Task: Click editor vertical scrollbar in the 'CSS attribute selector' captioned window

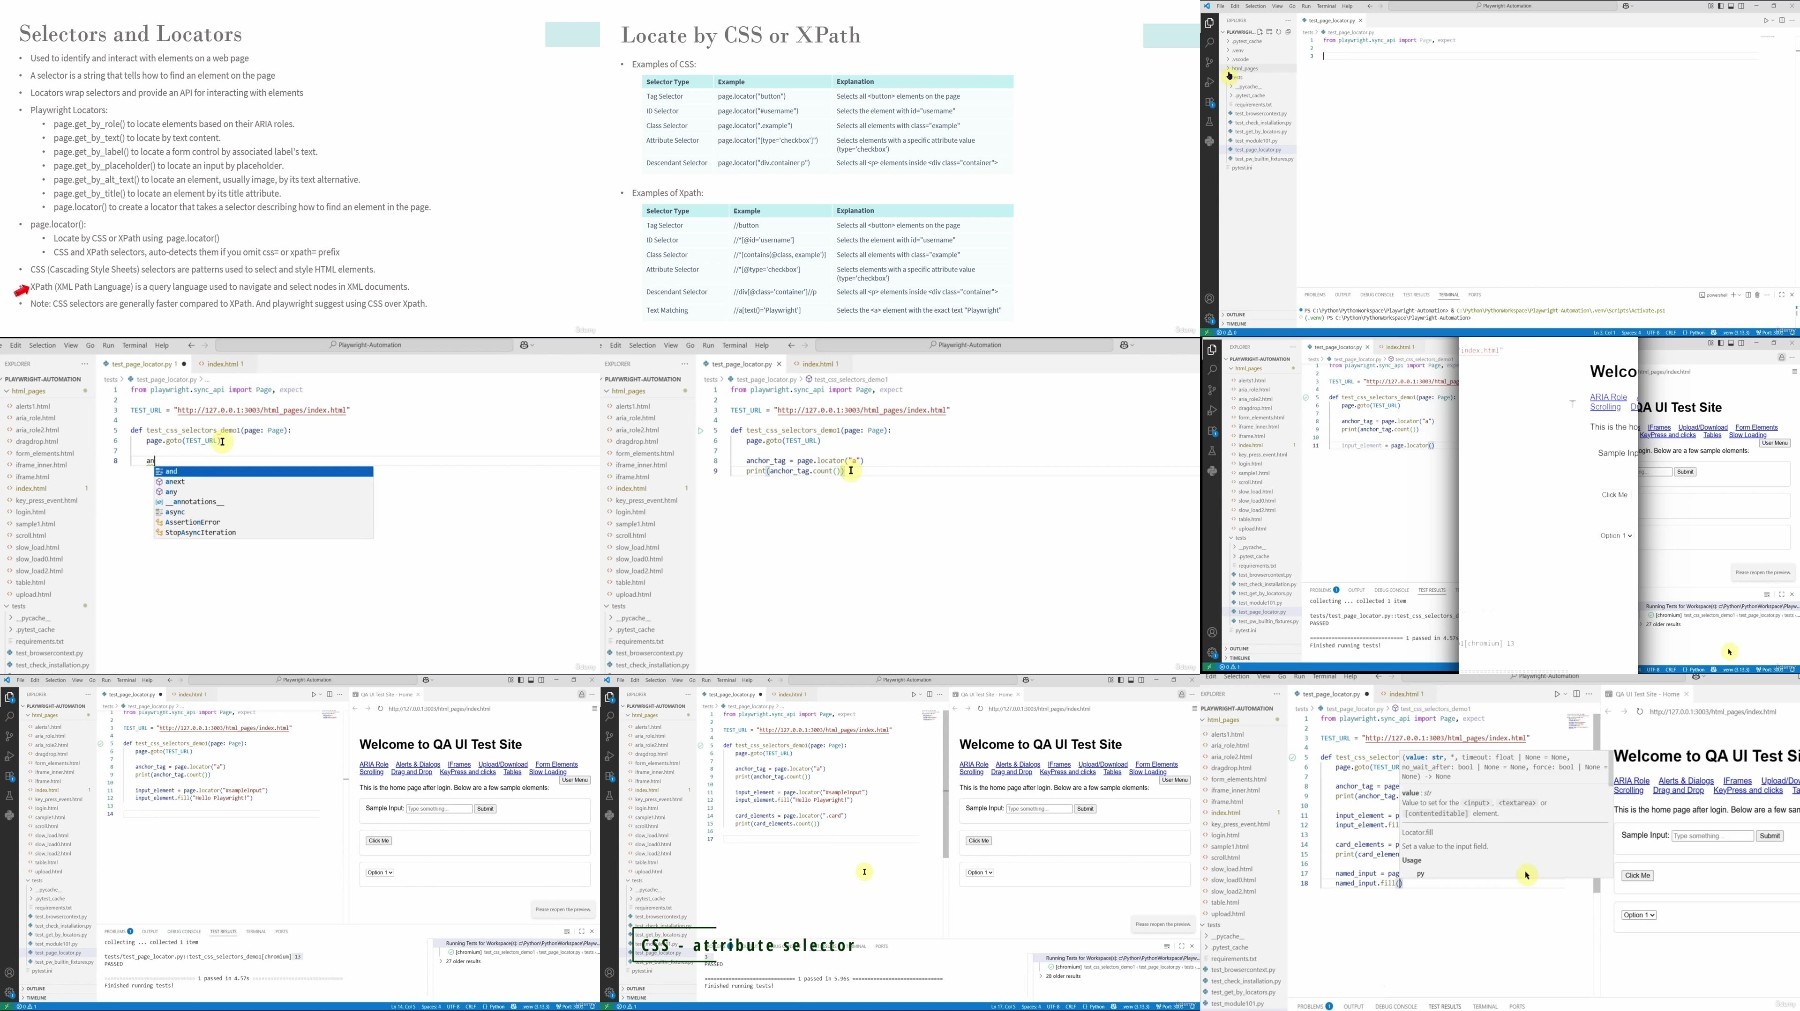Action: pyautogui.click(x=946, y=785)
